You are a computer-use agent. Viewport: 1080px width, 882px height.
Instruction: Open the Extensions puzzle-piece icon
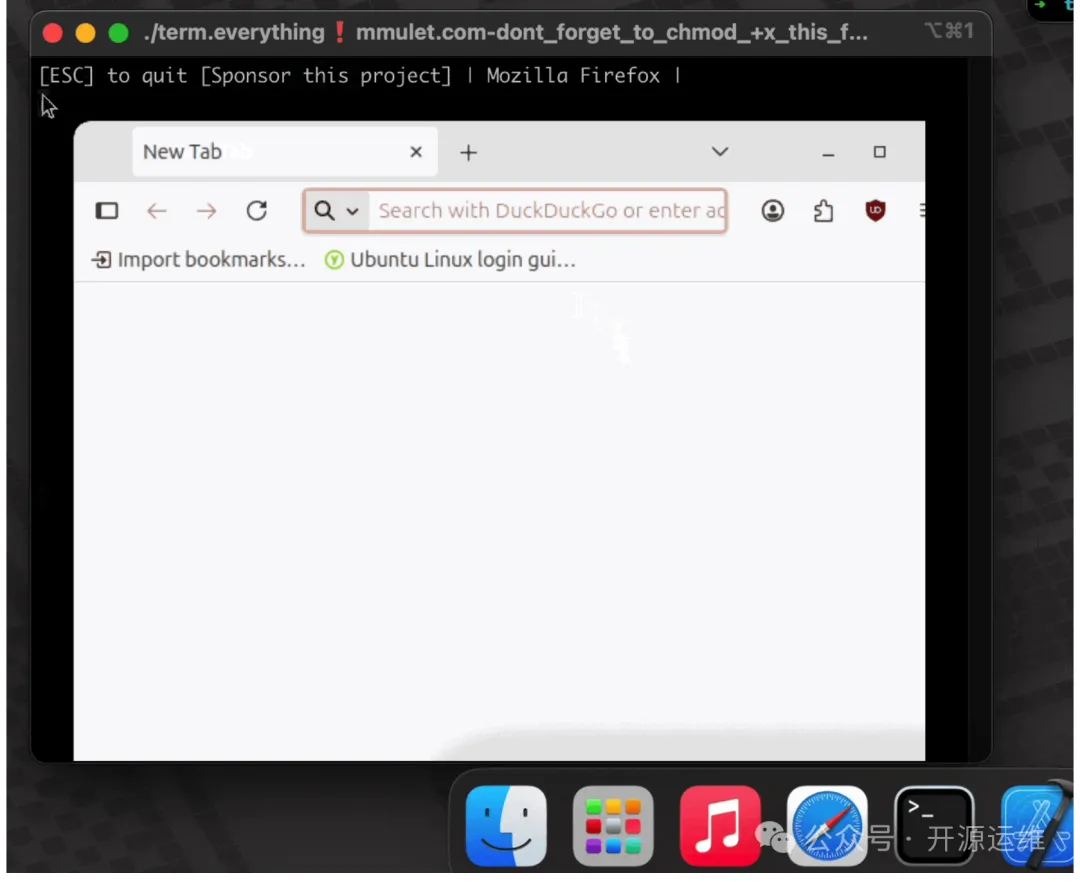point(823,211)
